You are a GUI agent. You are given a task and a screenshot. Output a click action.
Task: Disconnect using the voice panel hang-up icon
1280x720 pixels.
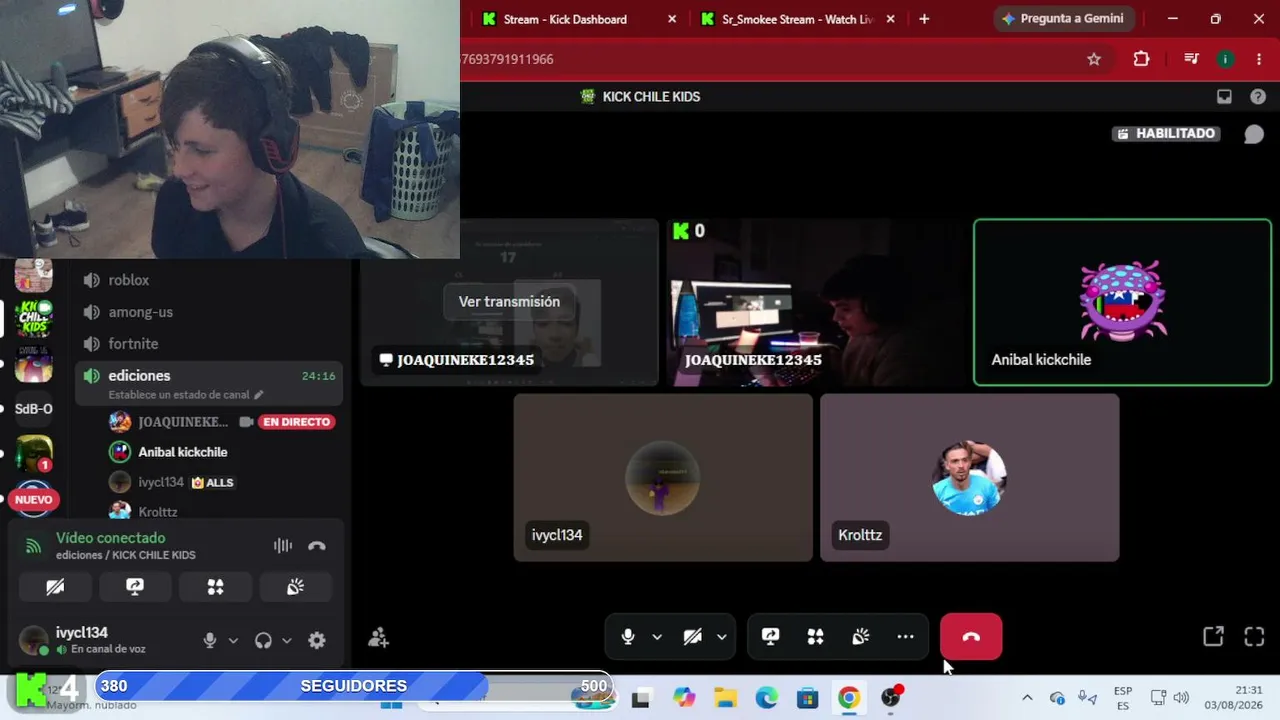[x=317, y=546]
